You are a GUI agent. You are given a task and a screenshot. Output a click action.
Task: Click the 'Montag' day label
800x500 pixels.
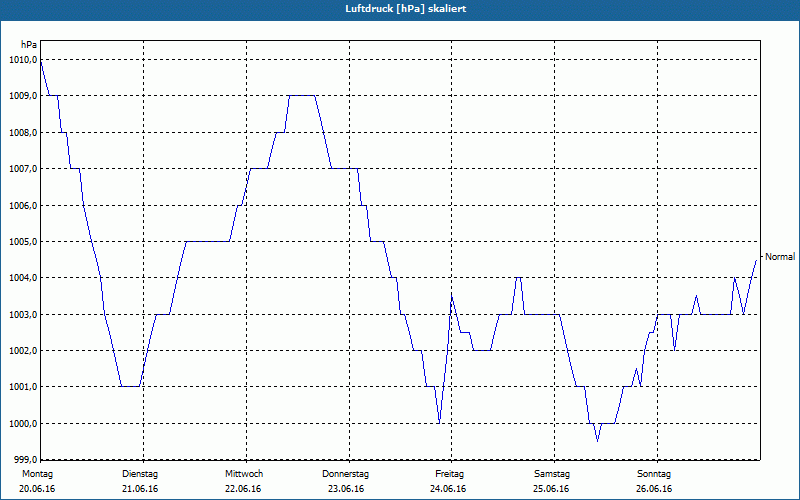pos(37,474)
